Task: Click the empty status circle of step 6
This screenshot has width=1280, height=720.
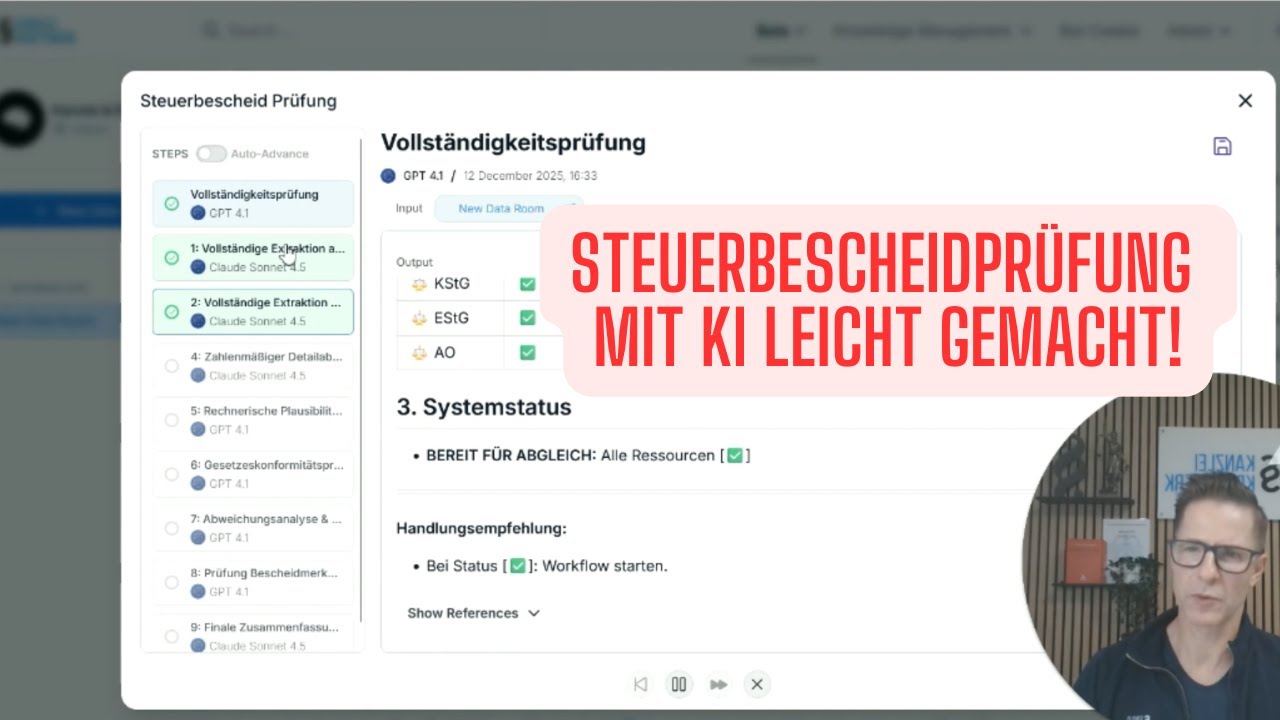Action: point(171,474)
